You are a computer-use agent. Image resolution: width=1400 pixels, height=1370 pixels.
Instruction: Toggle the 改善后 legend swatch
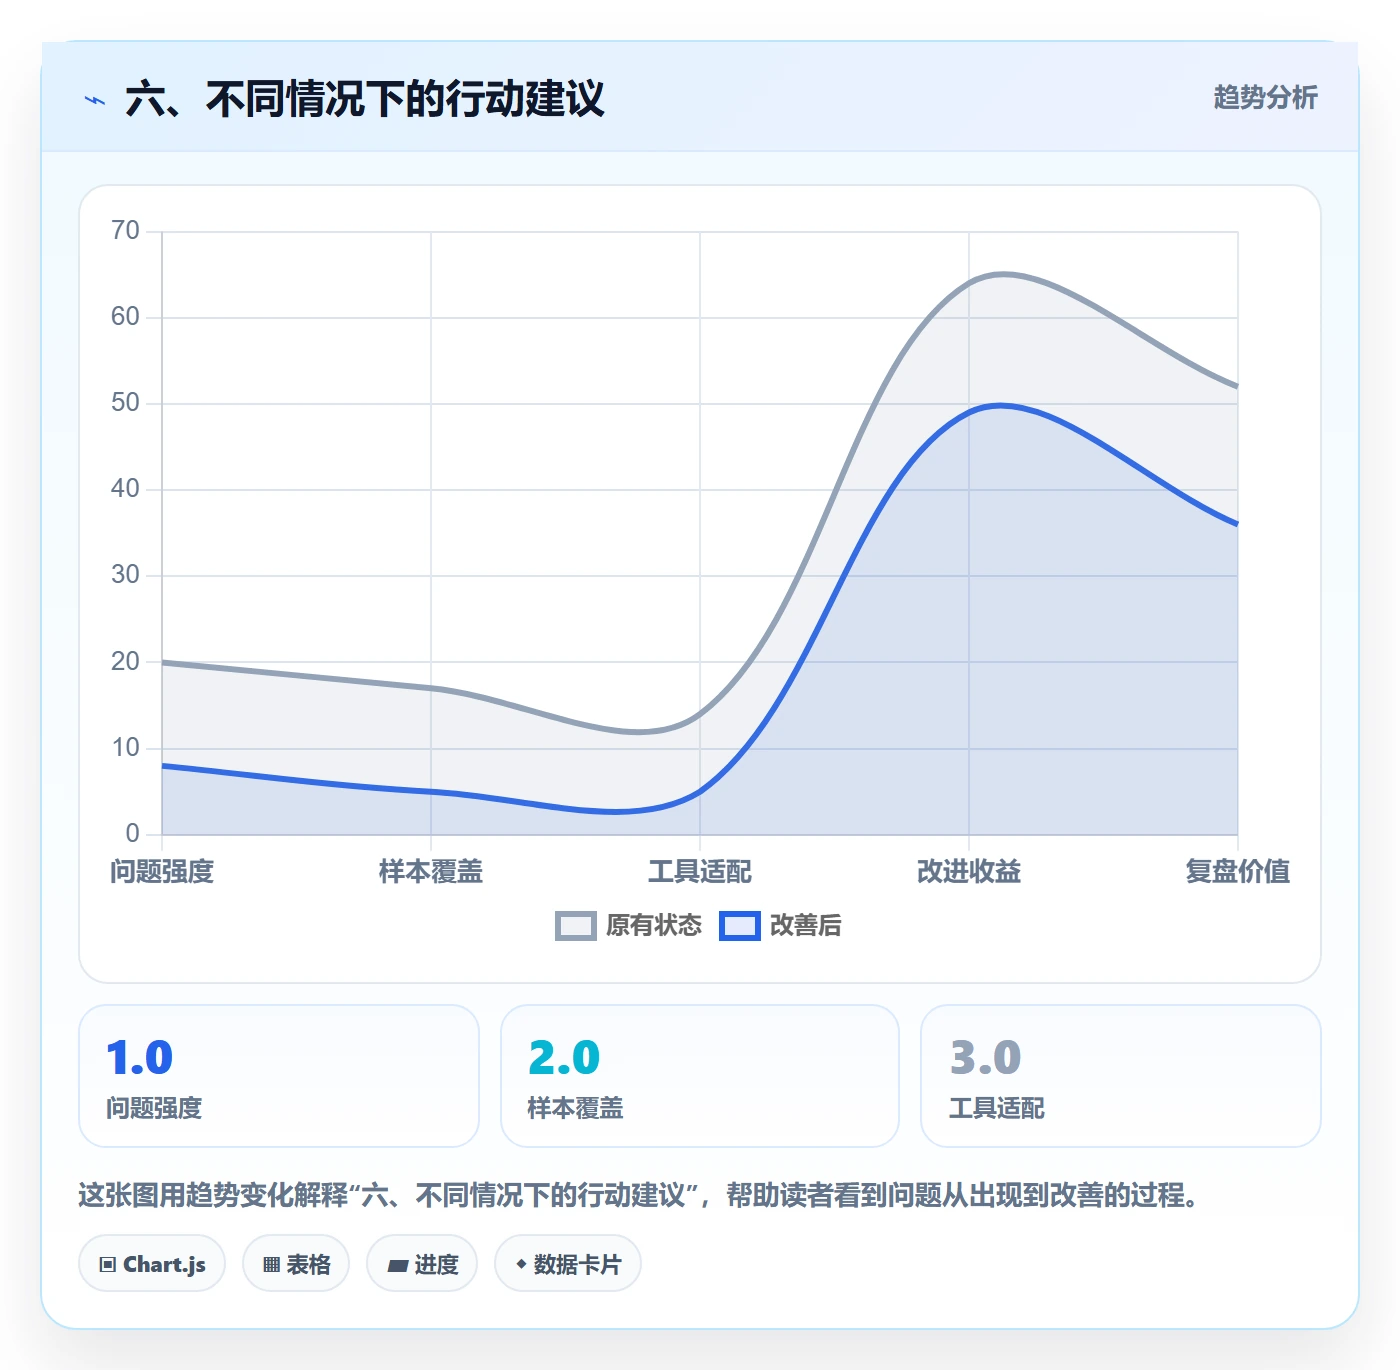(x=740, y=926)
